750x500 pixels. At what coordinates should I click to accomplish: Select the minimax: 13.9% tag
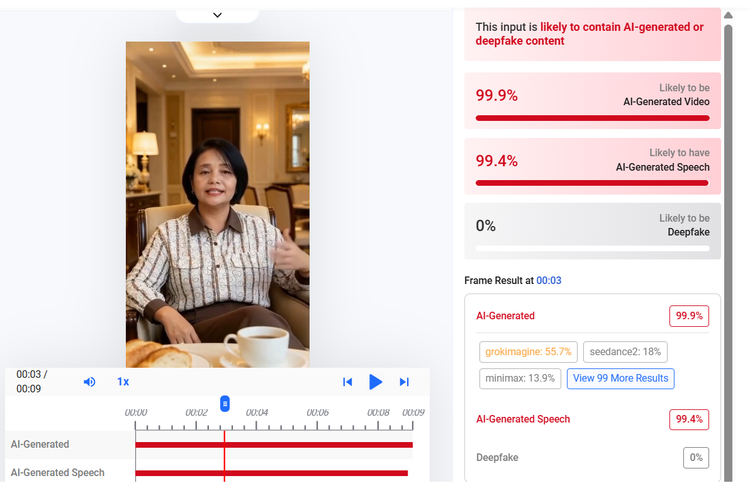click(520, 378)
